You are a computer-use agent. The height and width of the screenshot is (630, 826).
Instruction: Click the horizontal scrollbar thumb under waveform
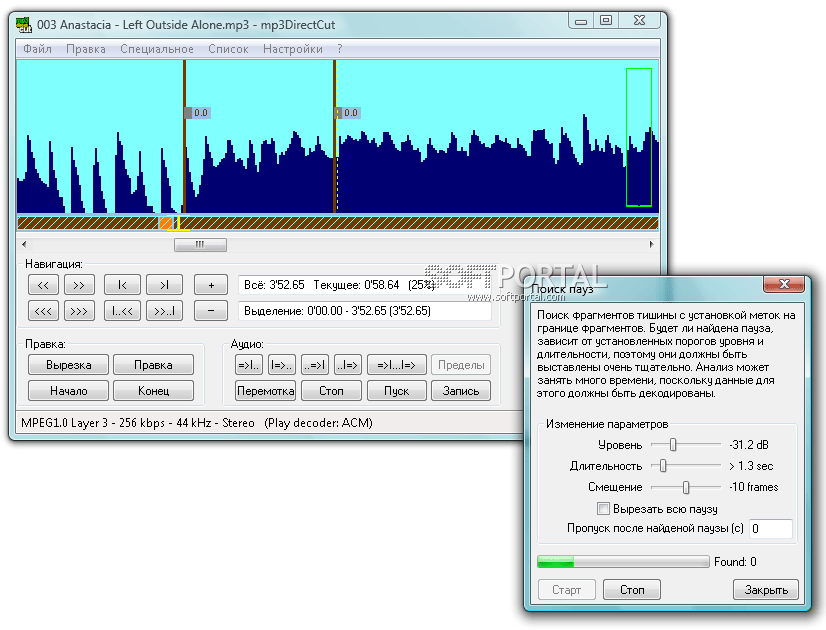(x=200, y=244)
